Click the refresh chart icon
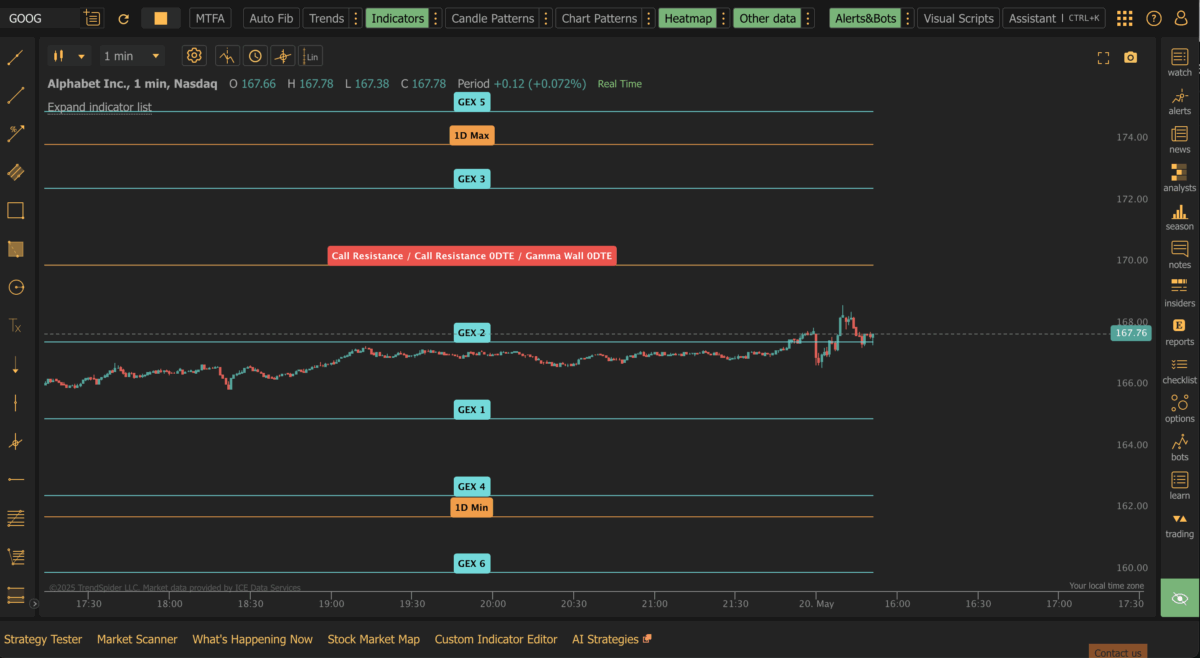The width and height of the screenshot is (1200, 658). (123, 18)
